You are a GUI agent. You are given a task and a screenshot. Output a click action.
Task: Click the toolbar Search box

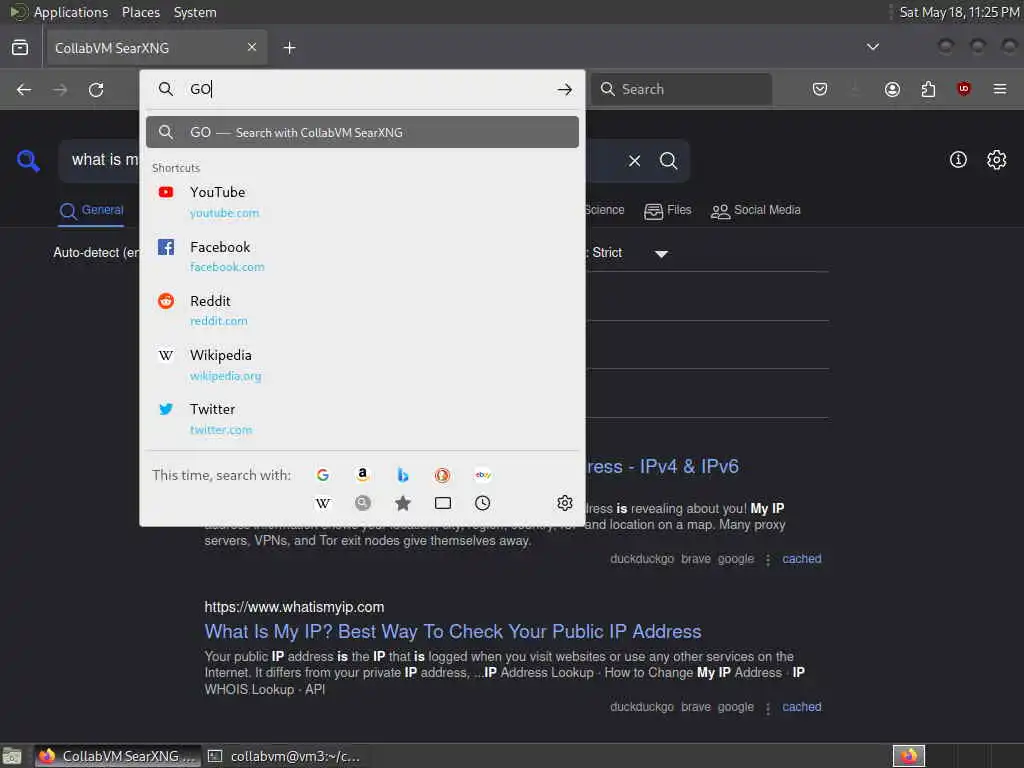pyautogui.click(x=682, y=89)
